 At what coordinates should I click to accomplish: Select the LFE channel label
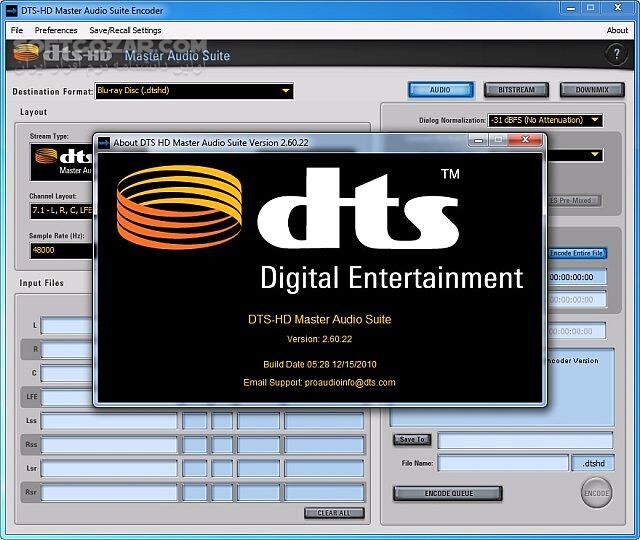coord(32,396)
